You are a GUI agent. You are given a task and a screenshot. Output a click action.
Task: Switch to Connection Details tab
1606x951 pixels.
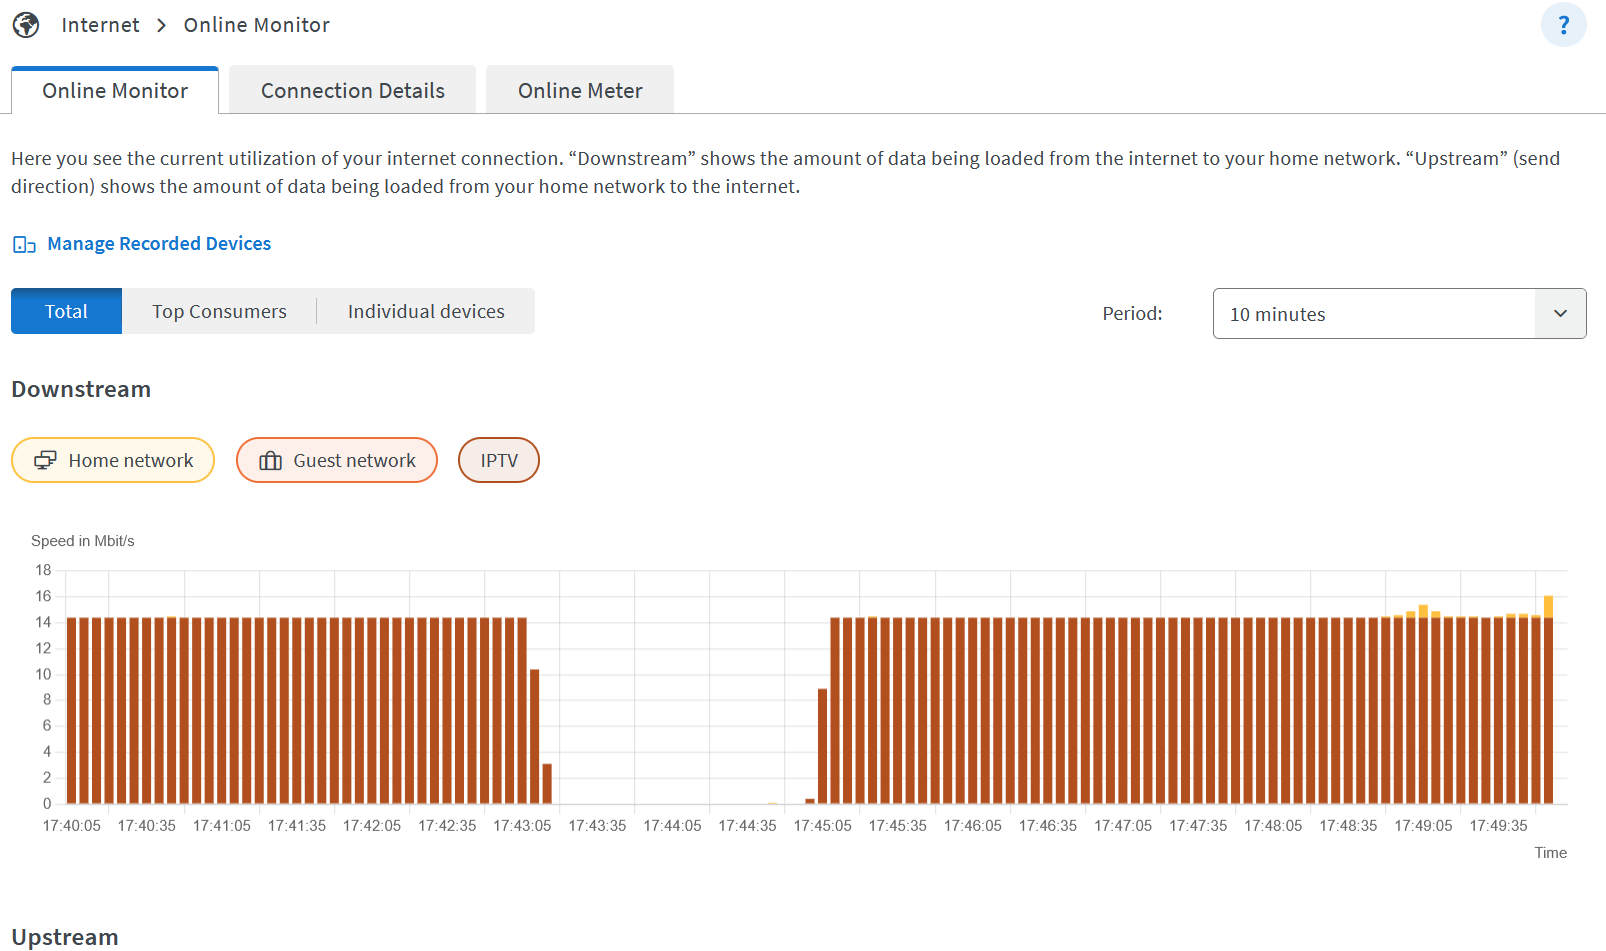[x=352, y=91]
